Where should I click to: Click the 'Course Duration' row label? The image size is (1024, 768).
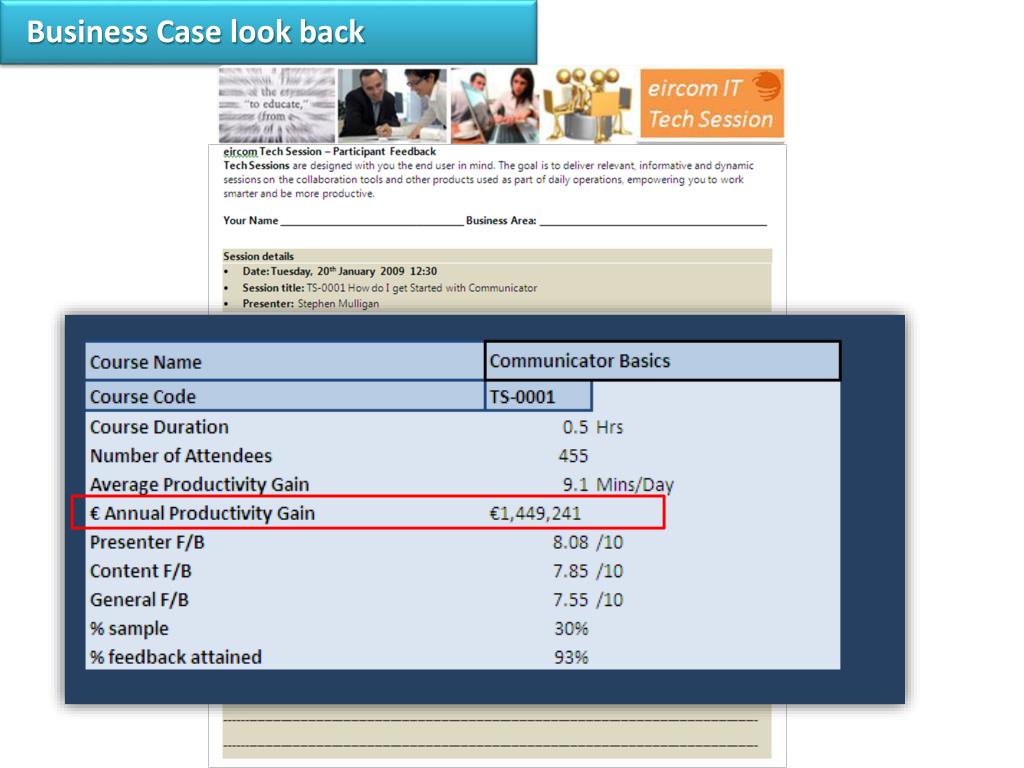(x=159, y=427)
